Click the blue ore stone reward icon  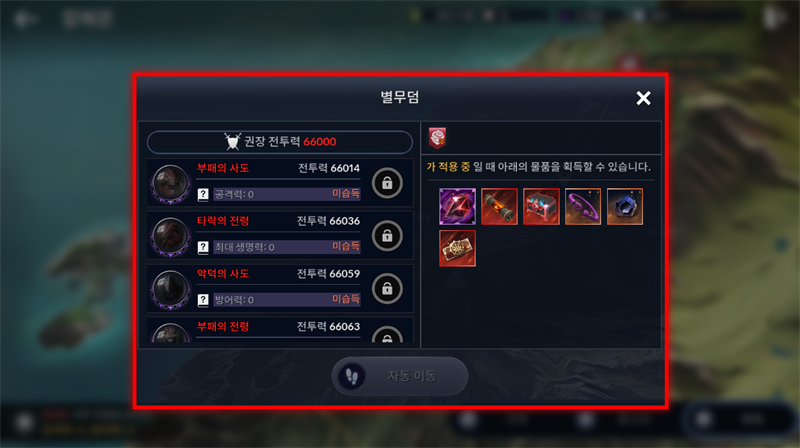pos(625,207)
